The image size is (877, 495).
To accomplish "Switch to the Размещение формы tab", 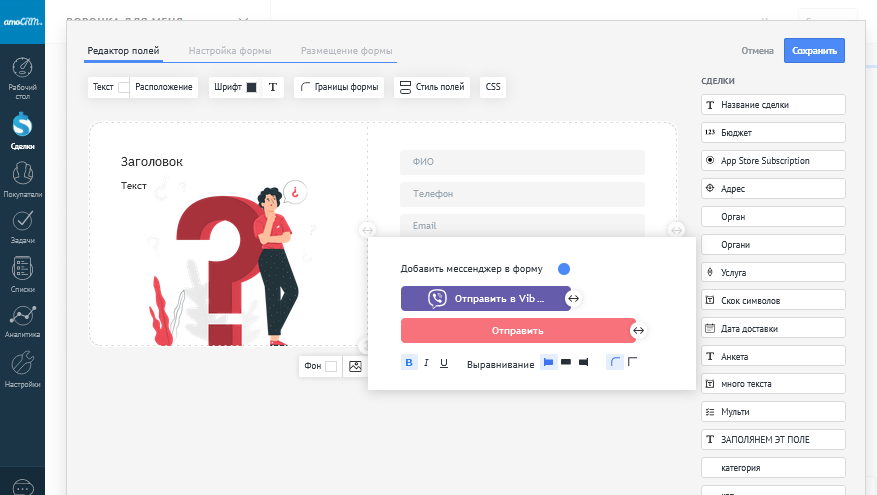I will 347,50.
